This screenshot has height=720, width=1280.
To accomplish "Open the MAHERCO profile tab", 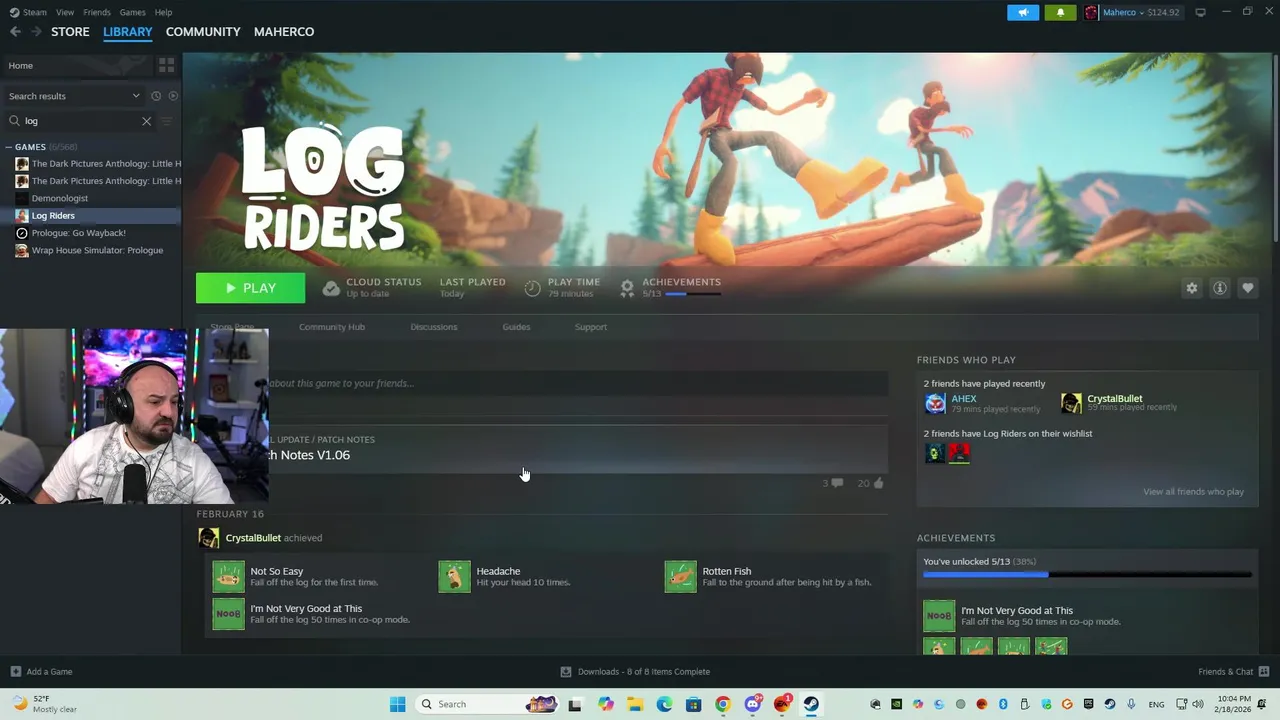I will tap(284, 32).
